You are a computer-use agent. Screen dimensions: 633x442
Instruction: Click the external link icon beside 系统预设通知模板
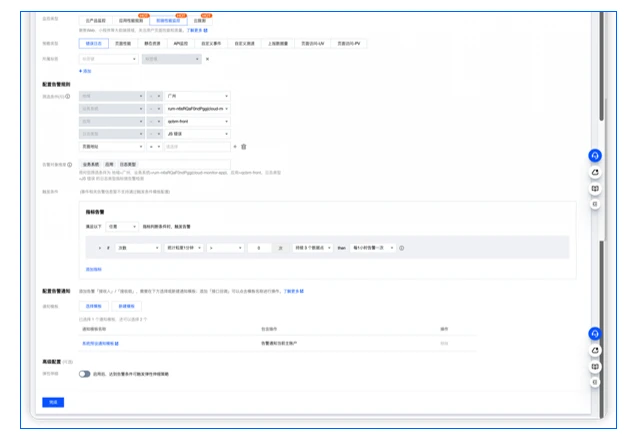pos(118,343)
